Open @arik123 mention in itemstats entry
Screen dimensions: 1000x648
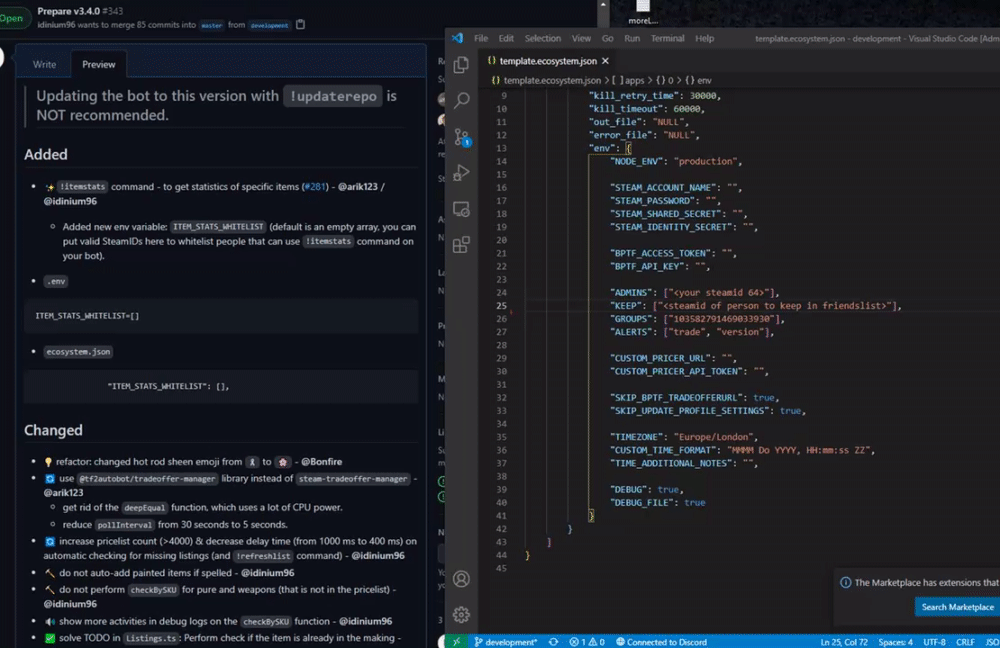click(357, 187)
